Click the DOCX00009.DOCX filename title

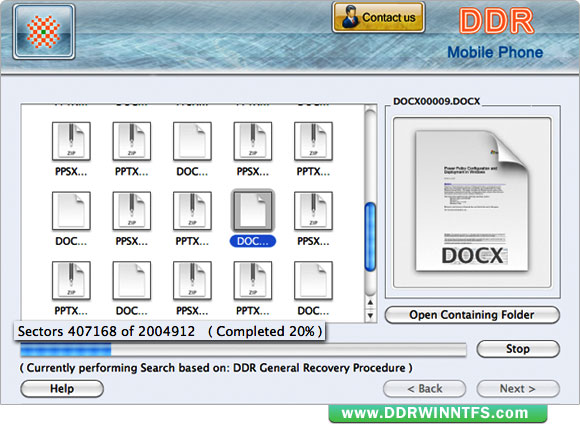[x=436, y=101]
